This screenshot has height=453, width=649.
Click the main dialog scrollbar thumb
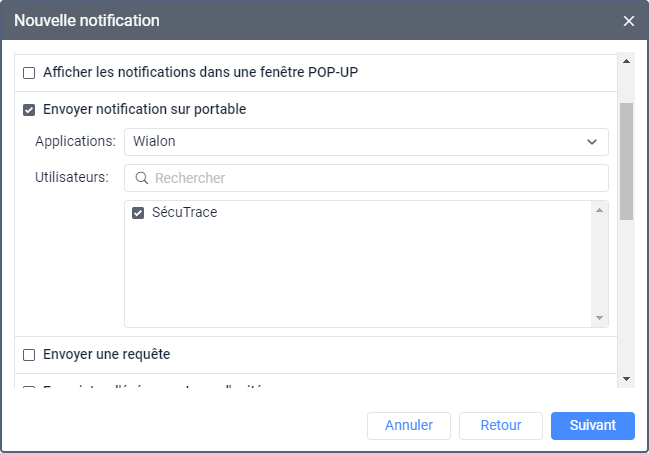point(626,160)
